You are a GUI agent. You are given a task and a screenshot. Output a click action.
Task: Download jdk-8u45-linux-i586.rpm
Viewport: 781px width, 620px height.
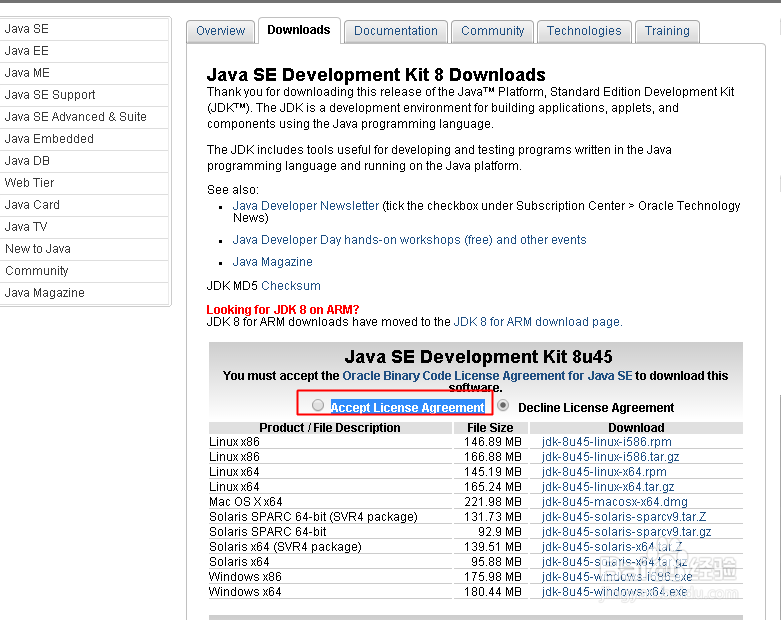[607, 442]
